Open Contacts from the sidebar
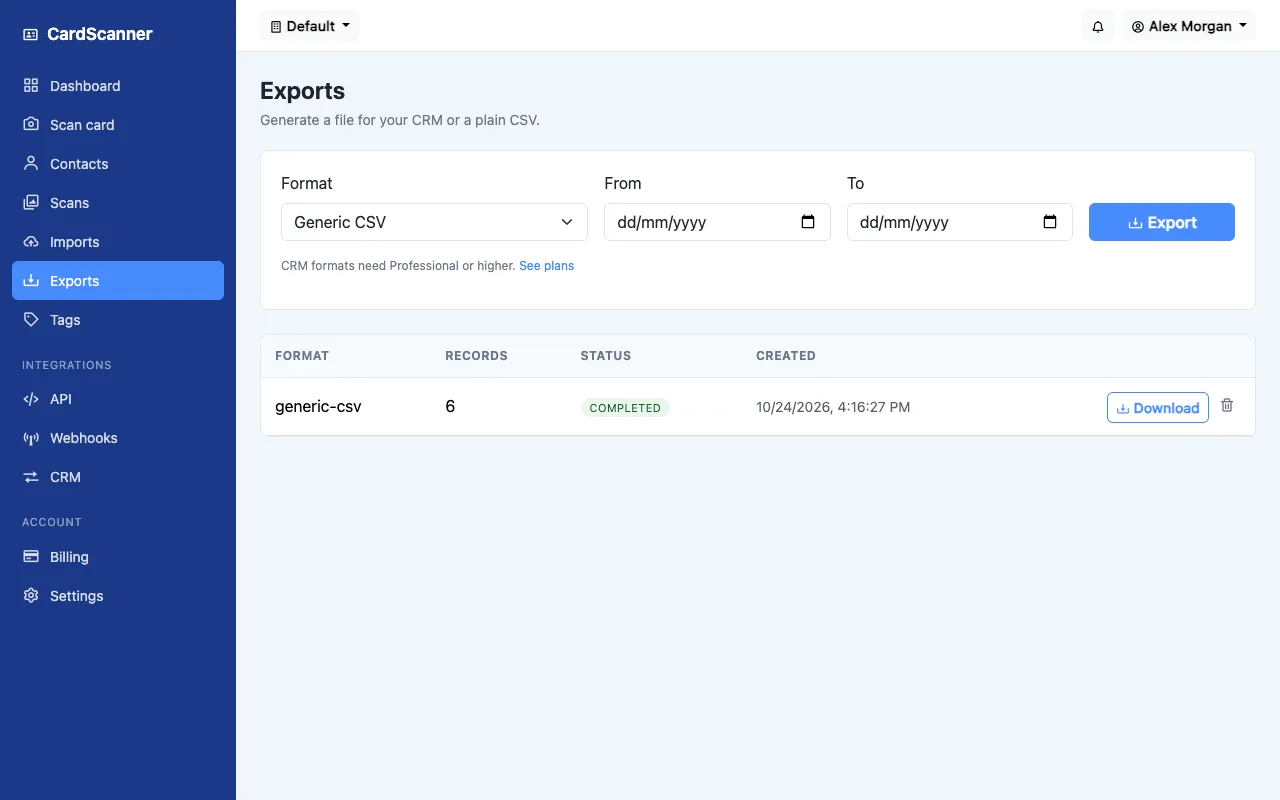Viewport: 1280px width, 800px height. [118, 164]
